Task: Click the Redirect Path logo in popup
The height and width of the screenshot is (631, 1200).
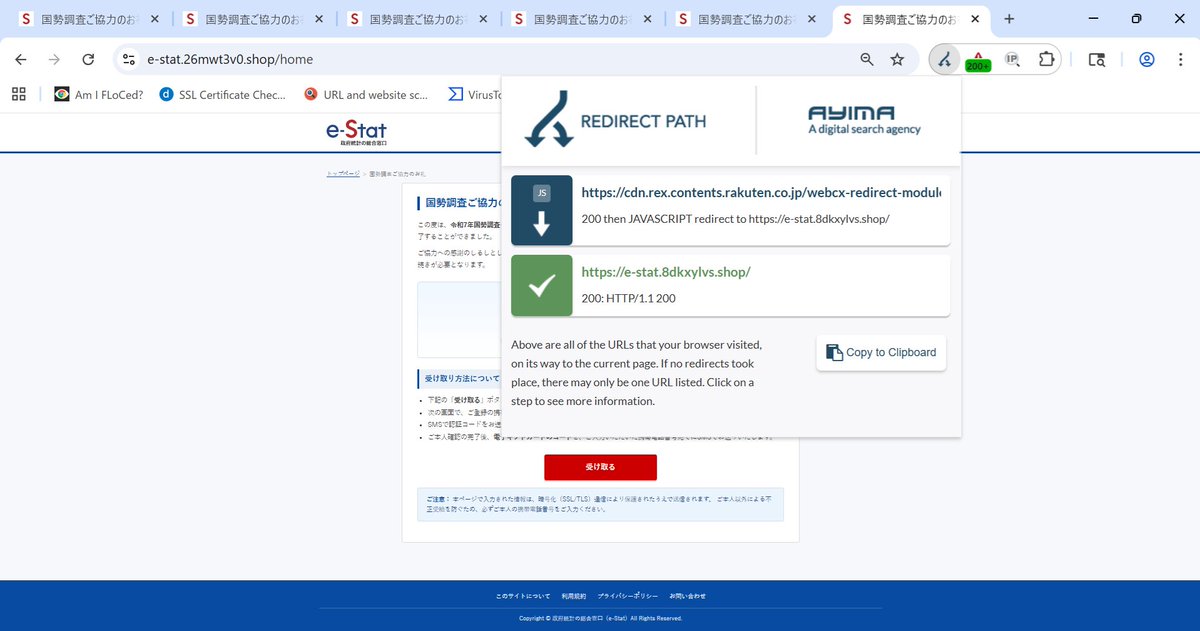Action: (615, 120)
